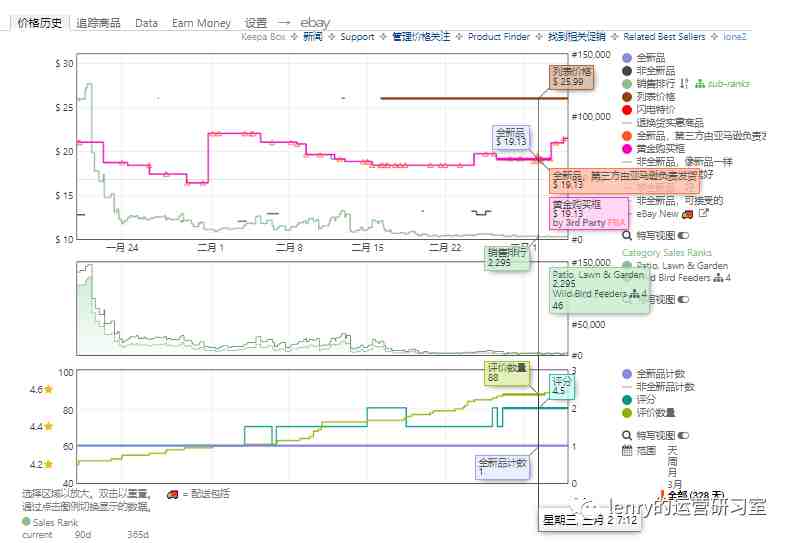Image resolution: width=792 pixels, height=543 pixels.
Task: Click the eBay New external link icon
Action: [703, 213]
